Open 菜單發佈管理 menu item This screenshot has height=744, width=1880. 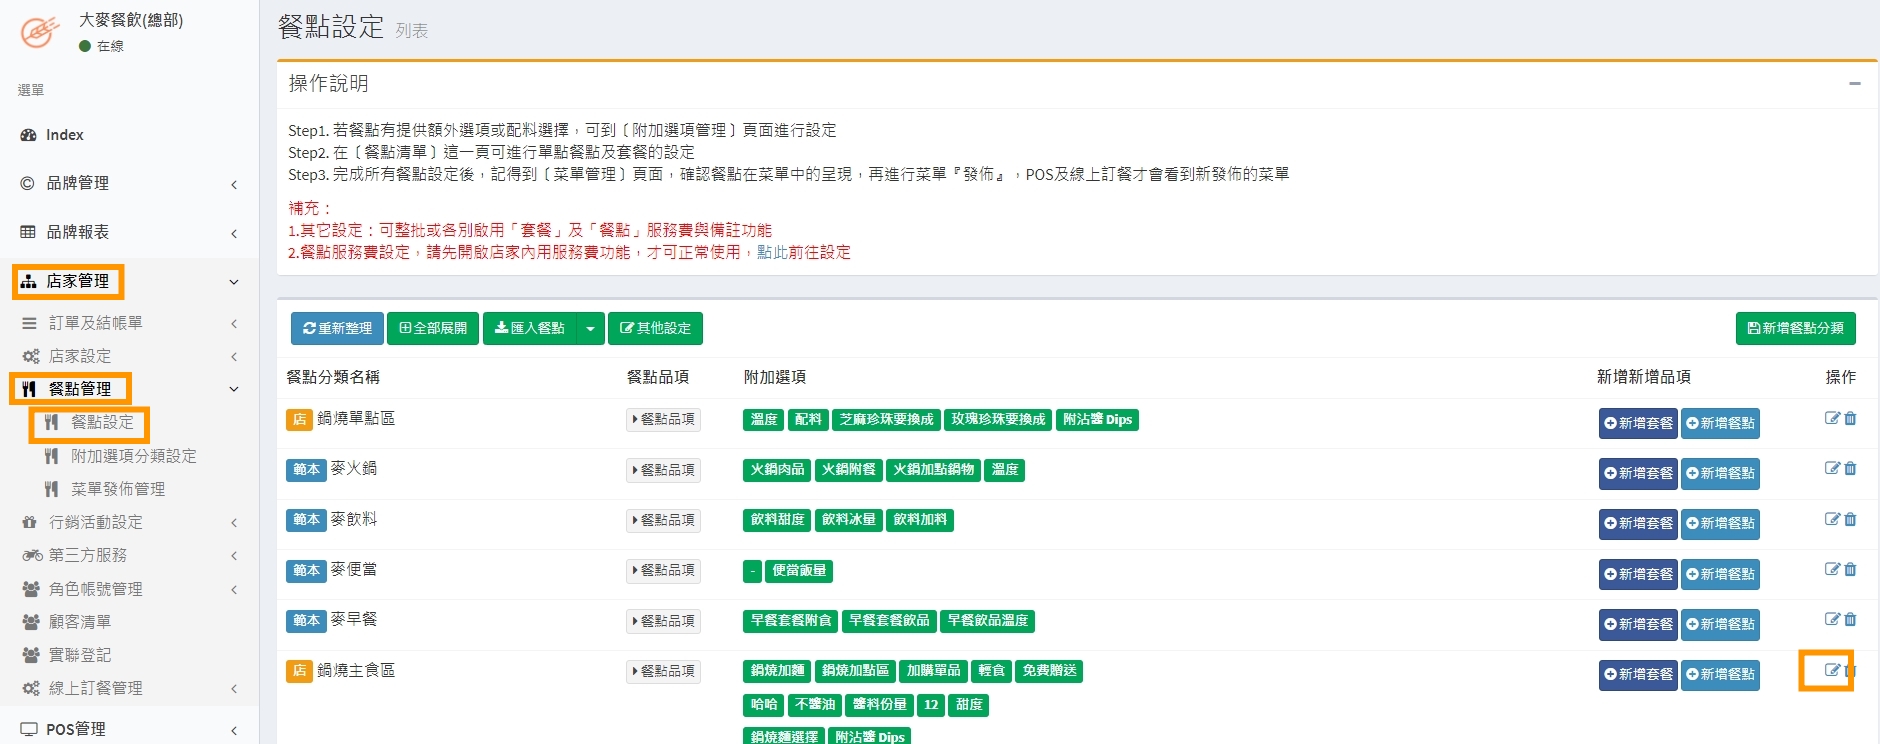[117, 489]
